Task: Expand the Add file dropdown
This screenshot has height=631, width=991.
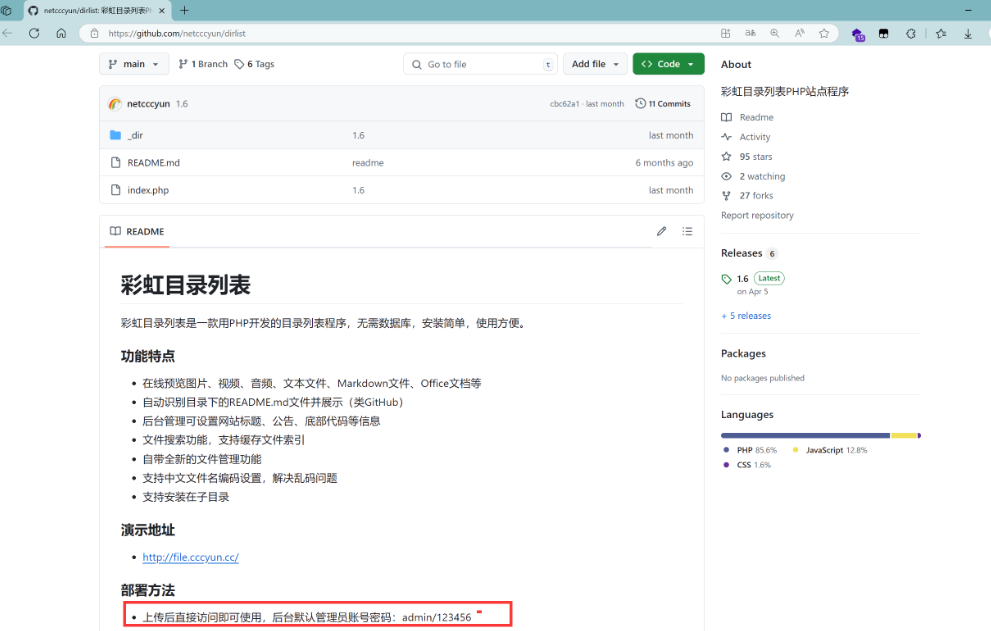Action: coord(595,64)
